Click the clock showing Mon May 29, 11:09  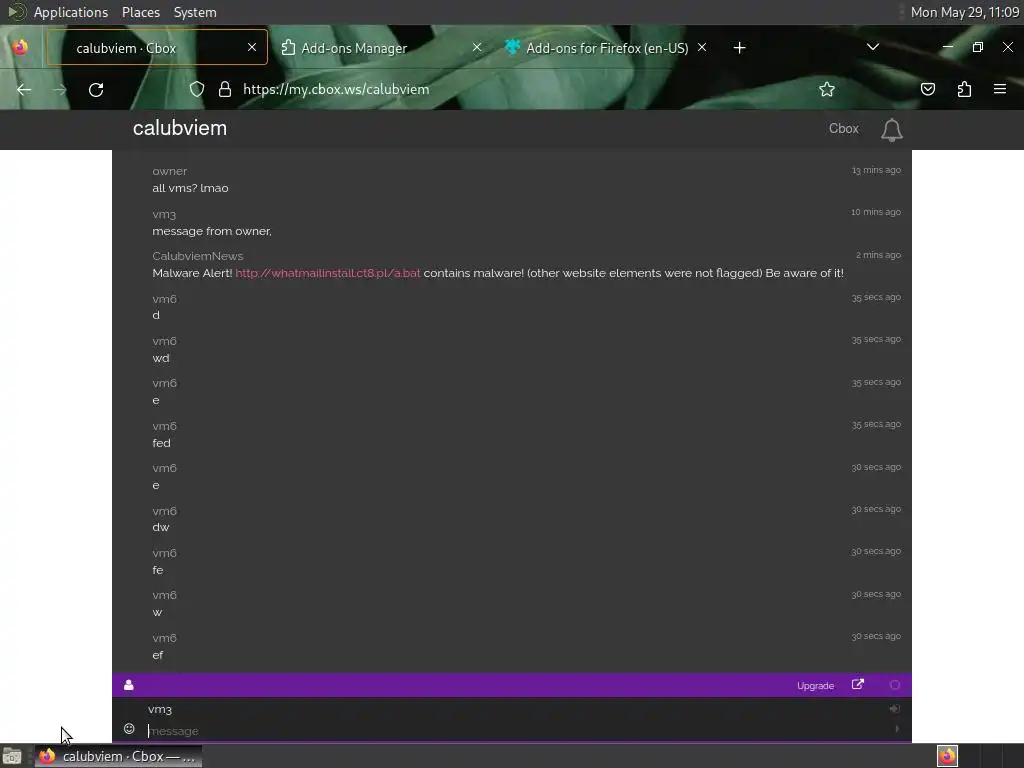coord(965,12)
